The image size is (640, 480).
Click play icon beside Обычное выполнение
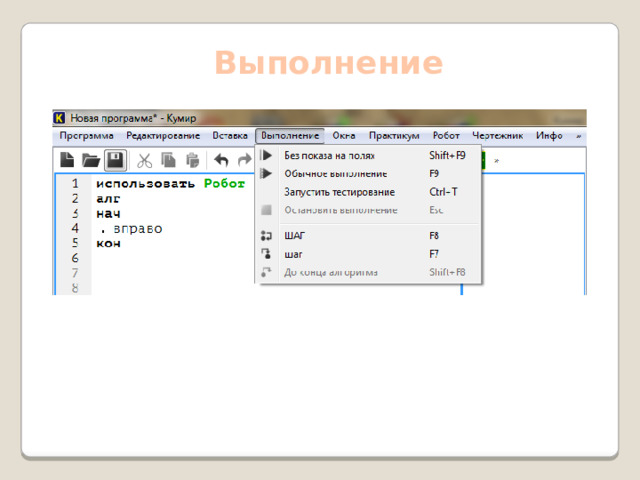266,173
